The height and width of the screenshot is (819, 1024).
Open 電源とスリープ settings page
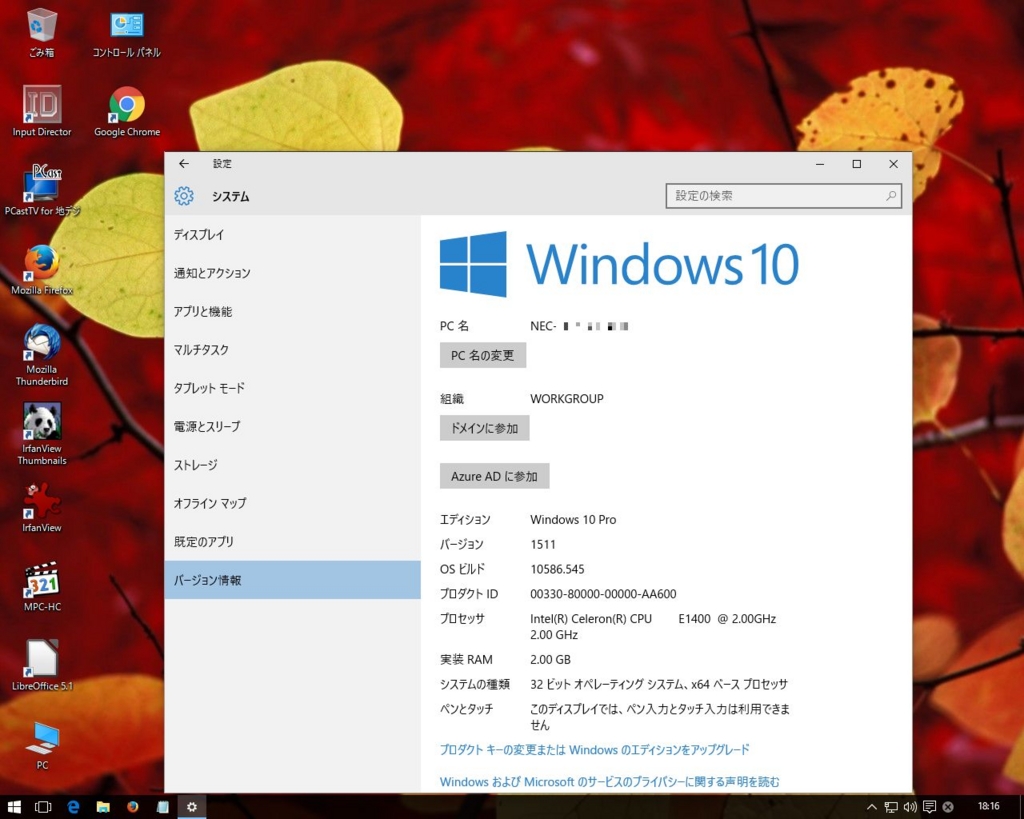click(293, 426)
